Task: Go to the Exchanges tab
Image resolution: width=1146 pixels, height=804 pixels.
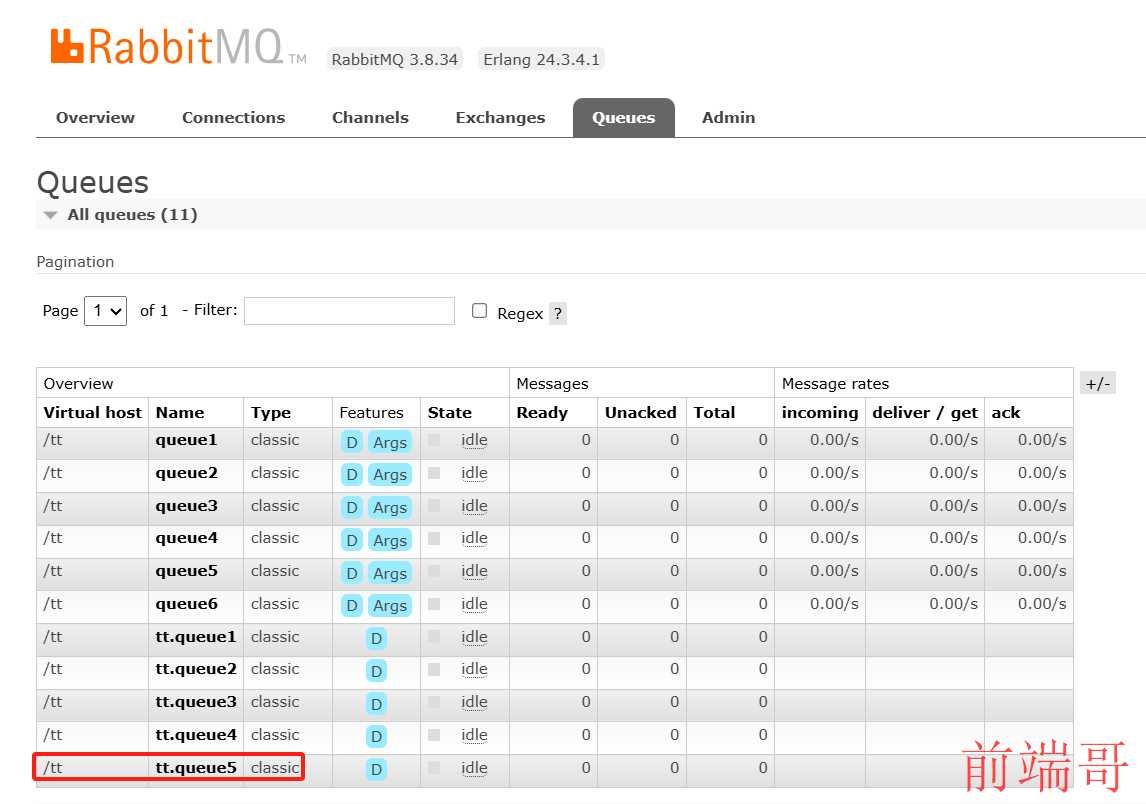Action: pyautogui.click(x=500, y=118)
